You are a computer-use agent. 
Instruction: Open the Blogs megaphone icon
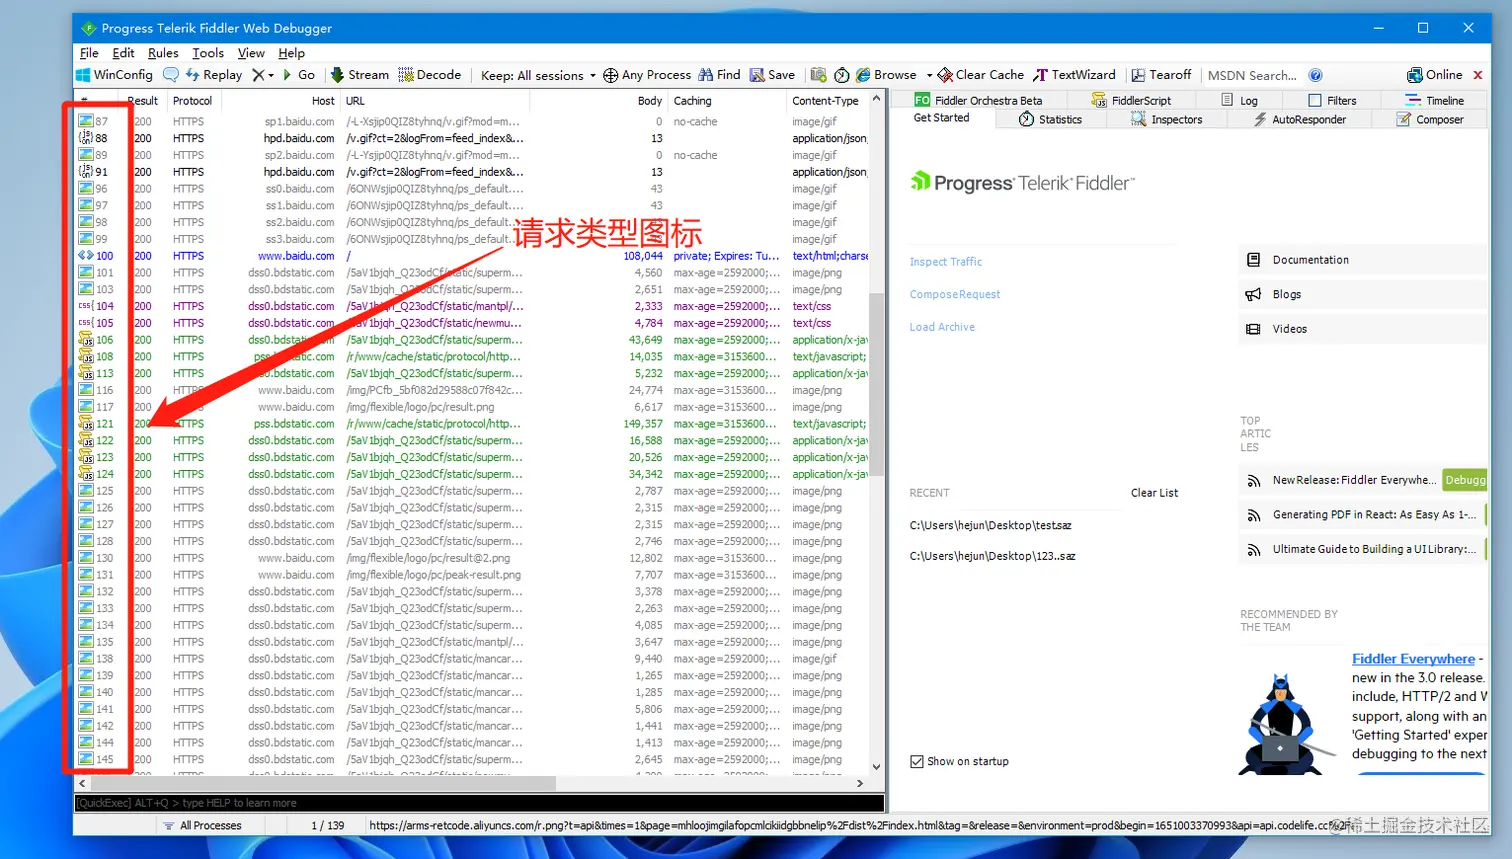1253,294
